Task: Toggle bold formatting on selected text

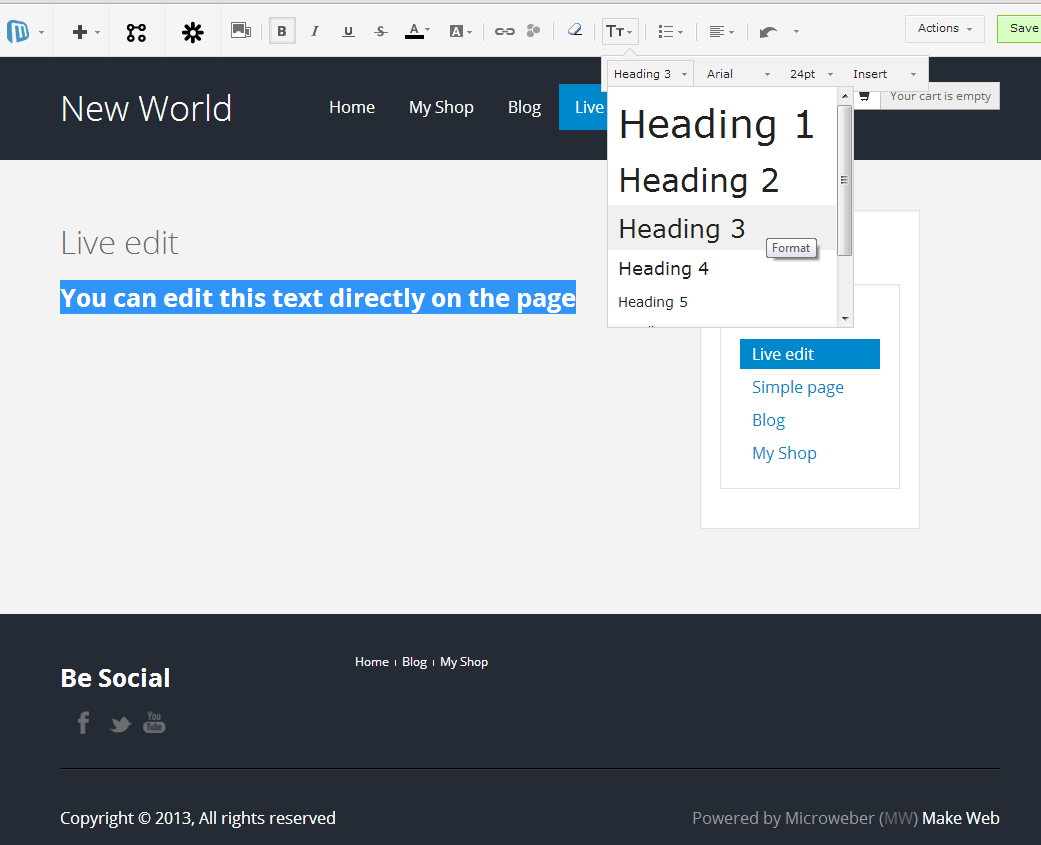Action: [281, 30]
